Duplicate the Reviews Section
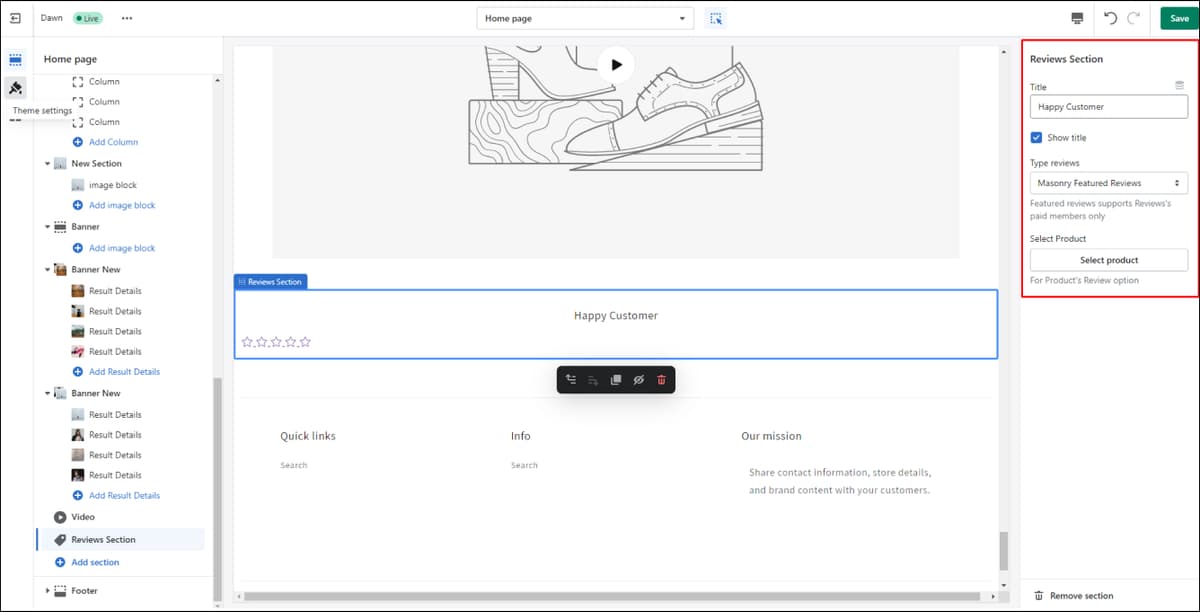 point(616,380)
